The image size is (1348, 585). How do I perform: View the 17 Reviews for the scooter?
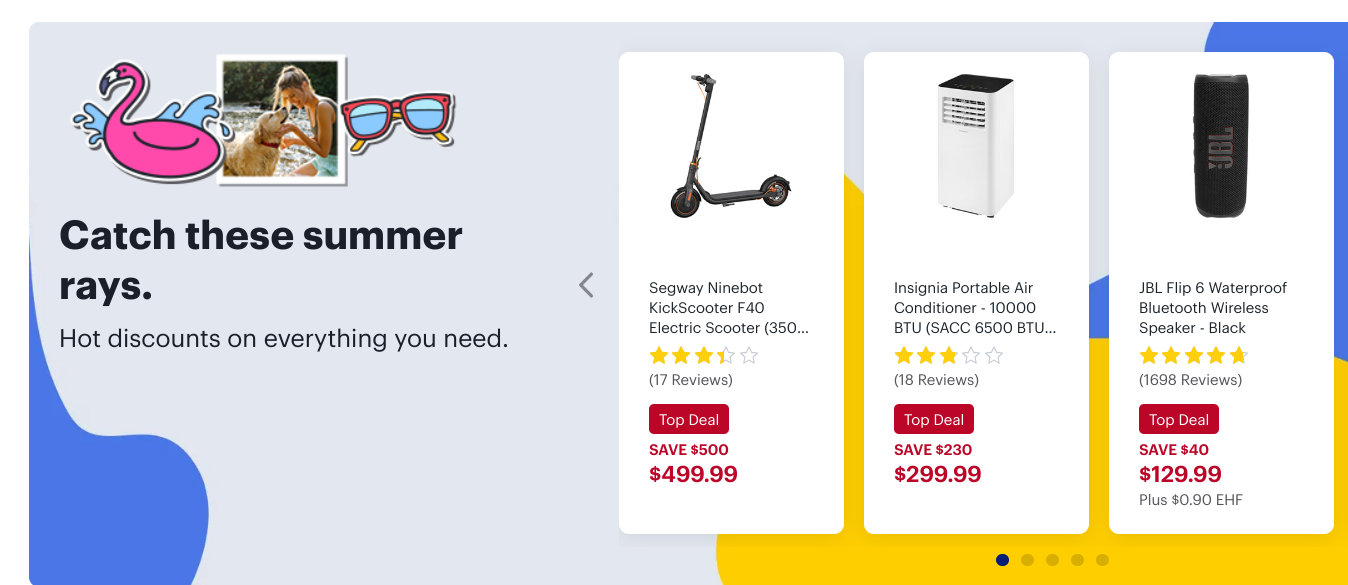pyautogui.click(x=691, y=380)
